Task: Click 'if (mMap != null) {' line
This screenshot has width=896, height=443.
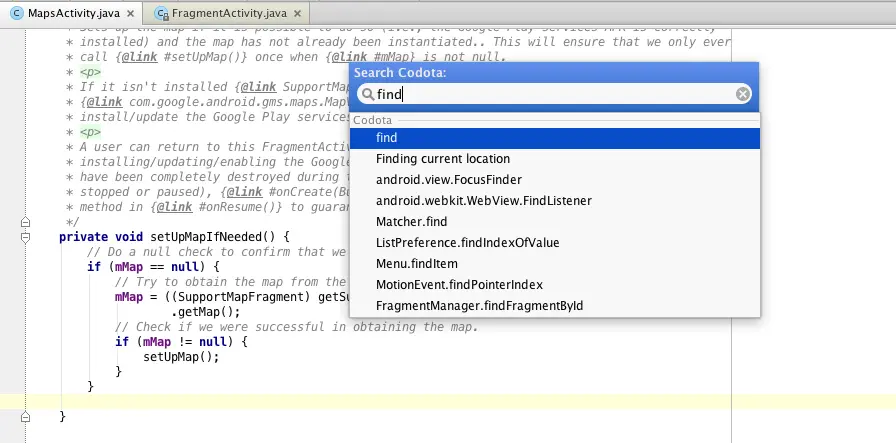Action: (x=181, y=342)
